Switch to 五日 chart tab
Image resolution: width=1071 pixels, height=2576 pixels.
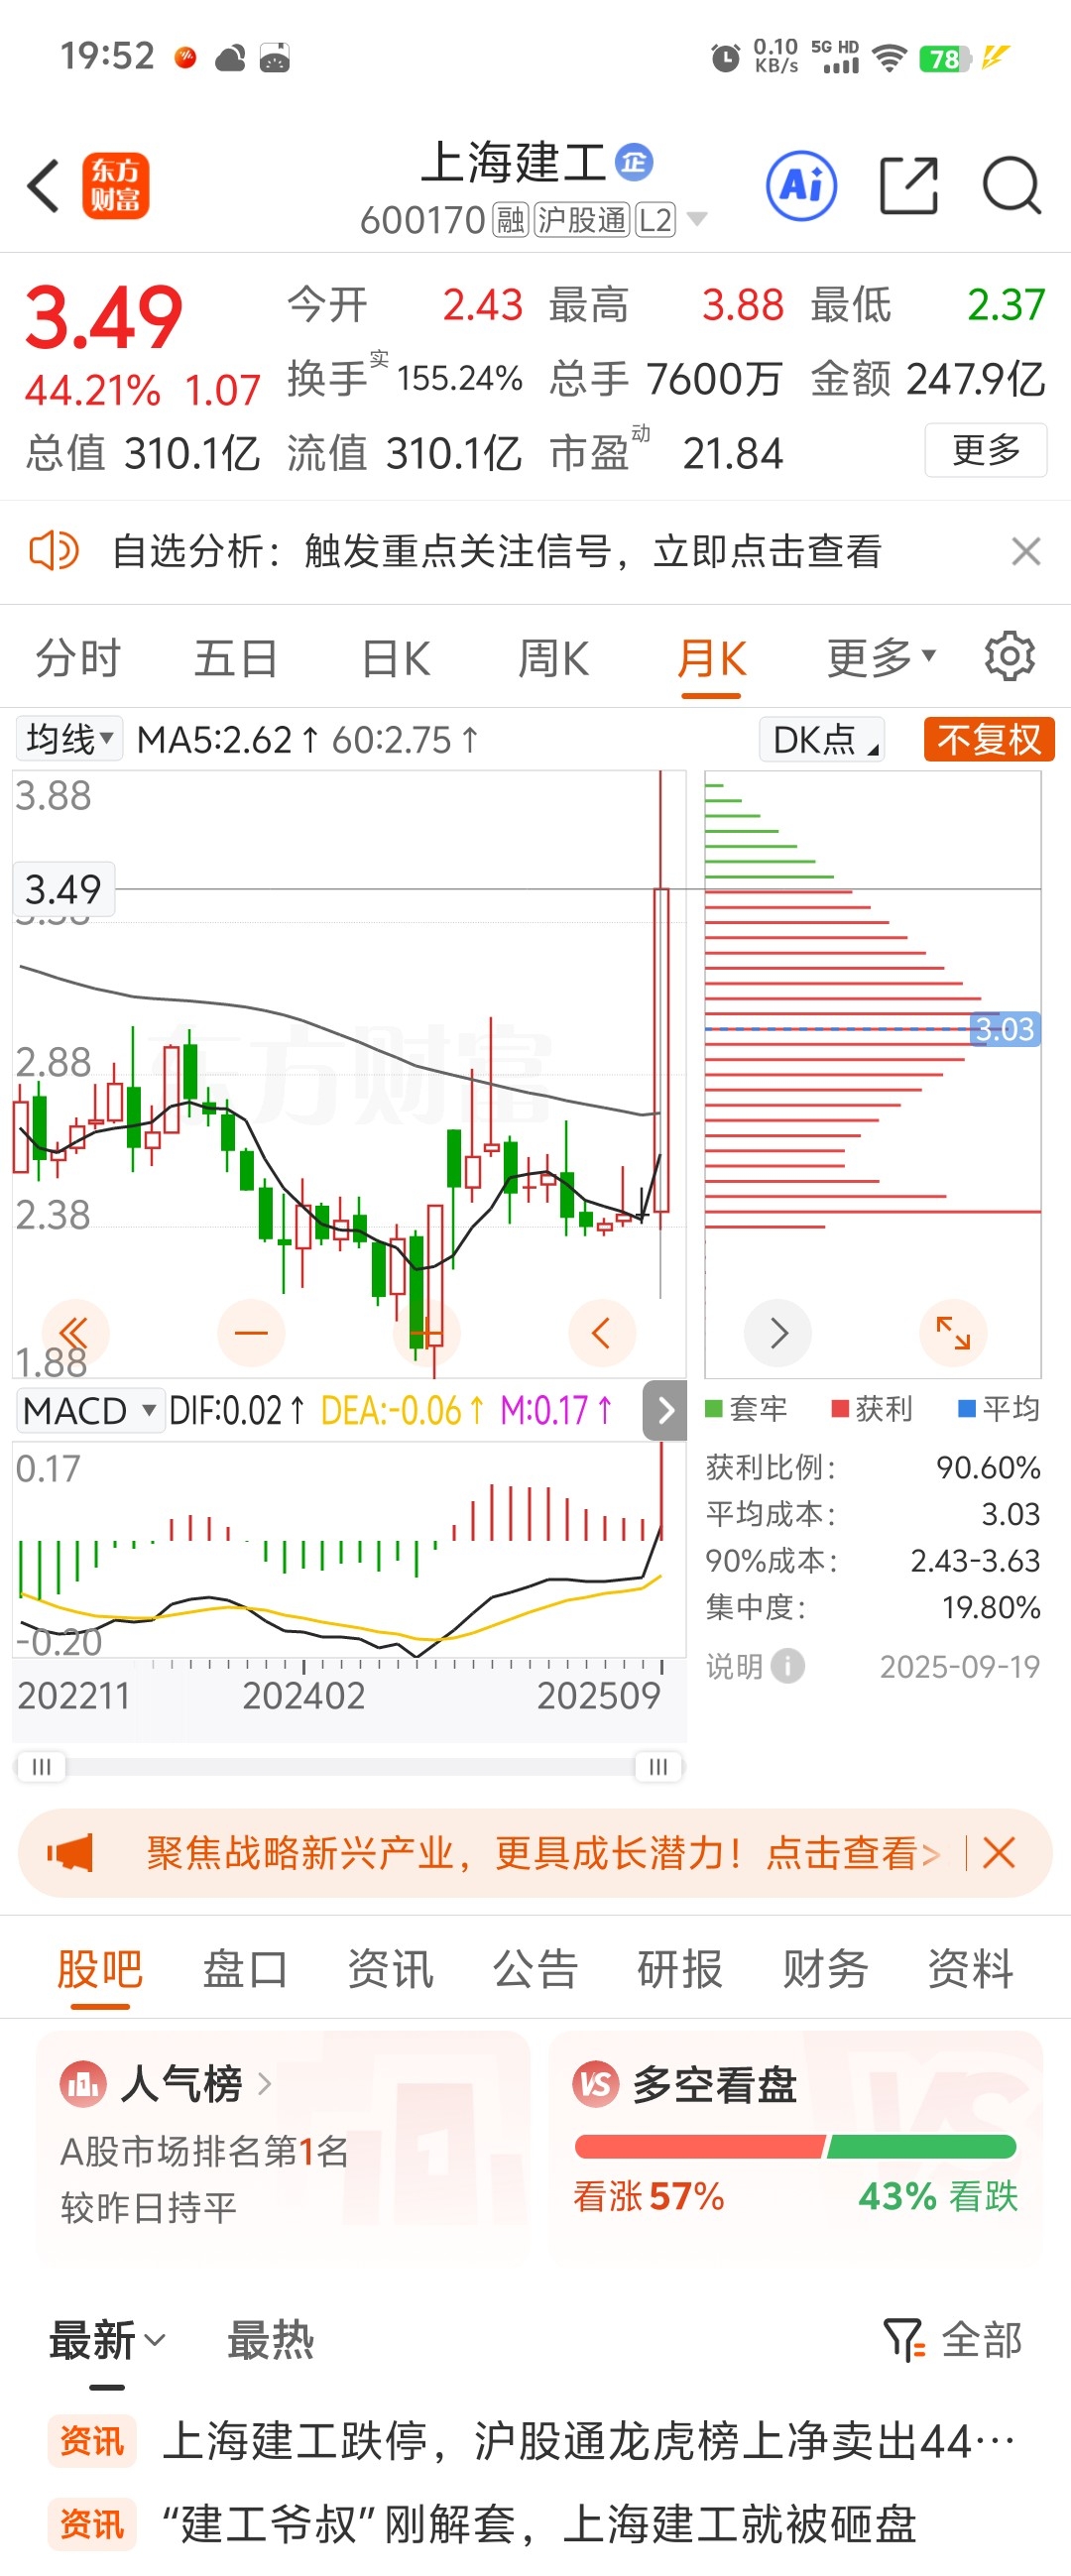(236, 658)
